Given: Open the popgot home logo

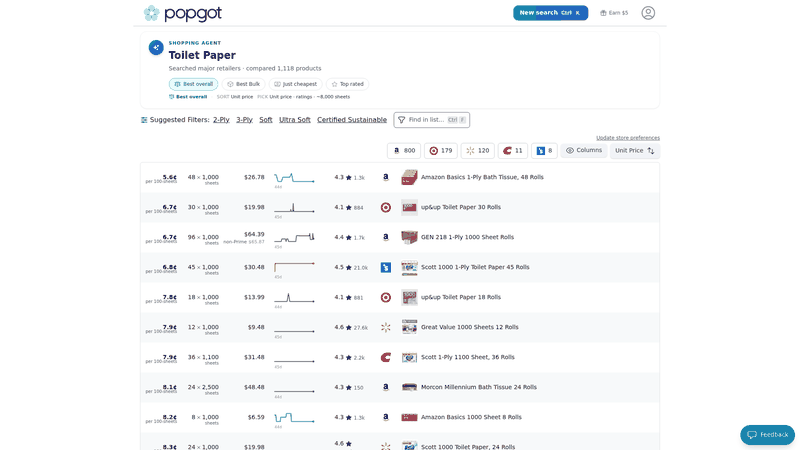Looking at the screenshot, I should click(183, 13).
